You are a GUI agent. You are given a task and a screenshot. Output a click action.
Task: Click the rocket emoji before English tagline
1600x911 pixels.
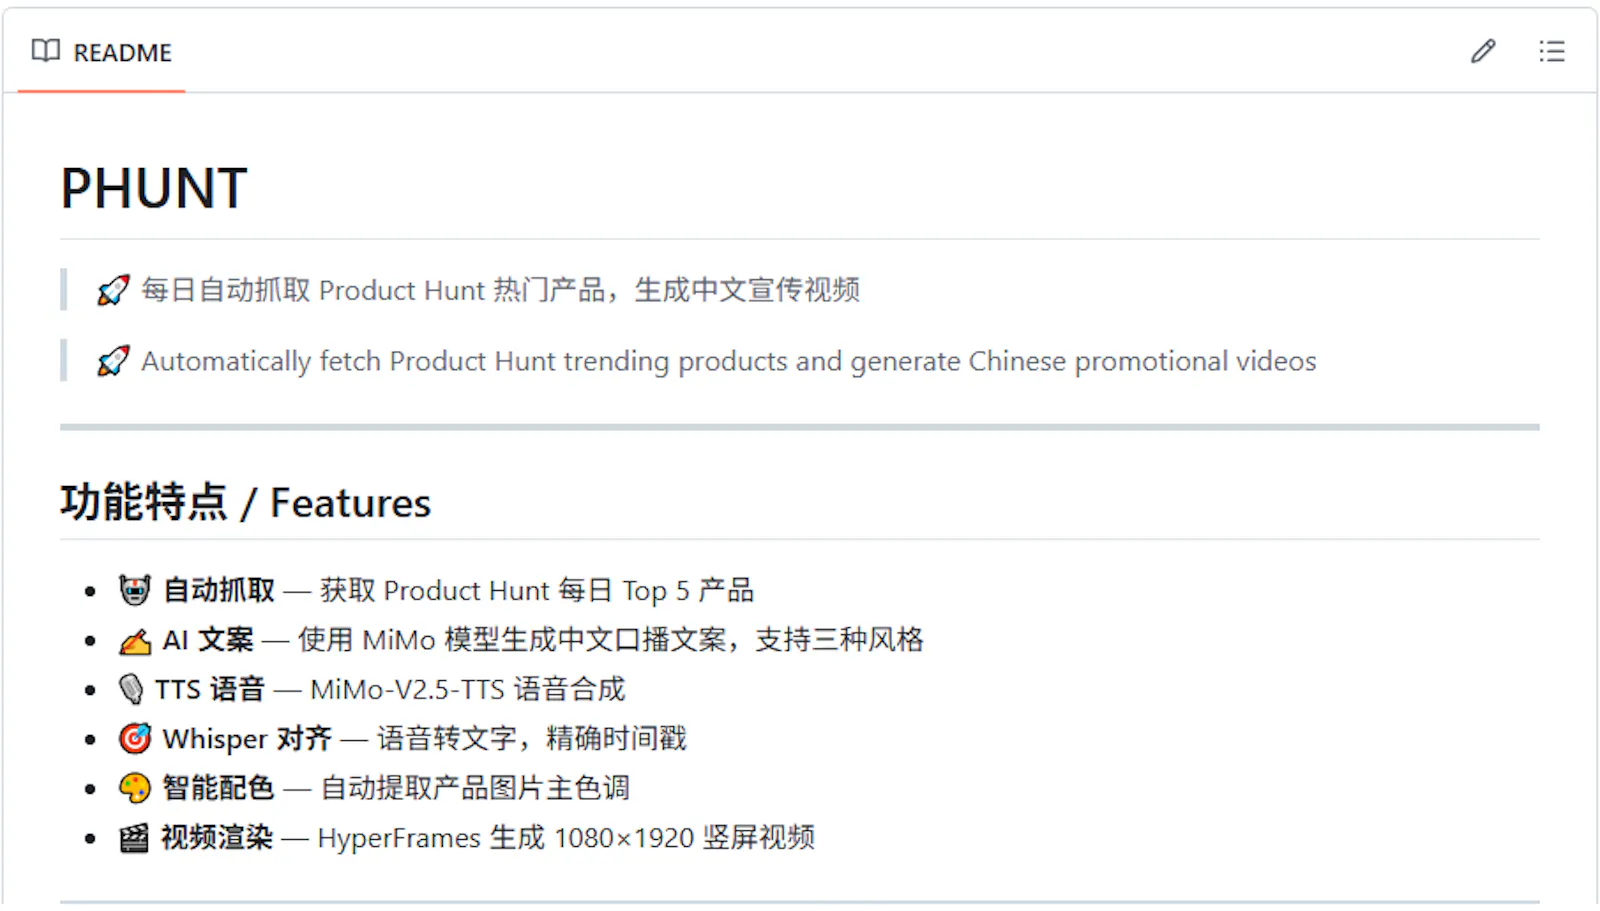(113, 361)
